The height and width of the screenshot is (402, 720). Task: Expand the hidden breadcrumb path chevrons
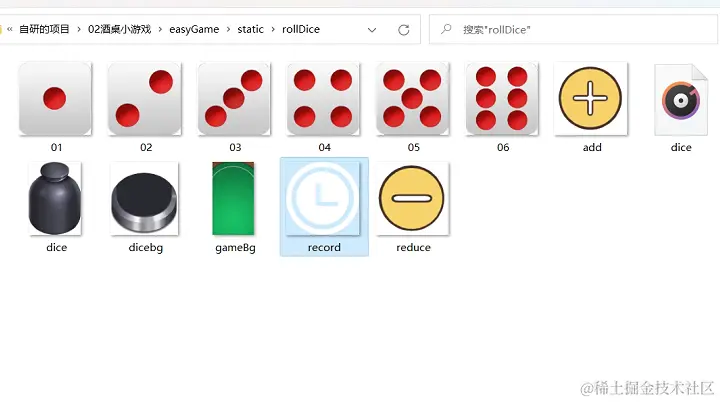(10, 29)
